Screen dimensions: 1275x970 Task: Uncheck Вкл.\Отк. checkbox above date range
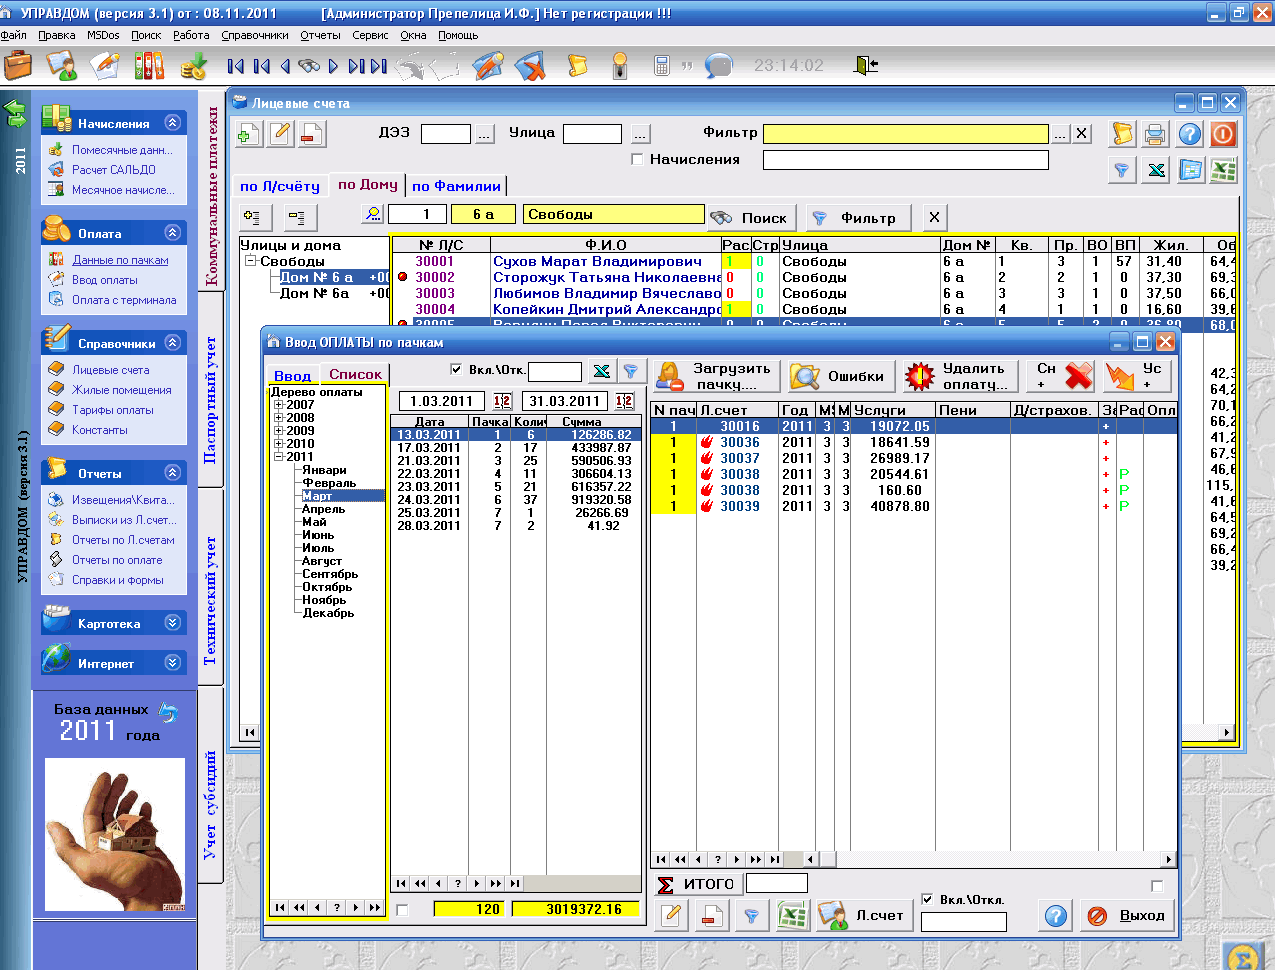coord(457,369)
